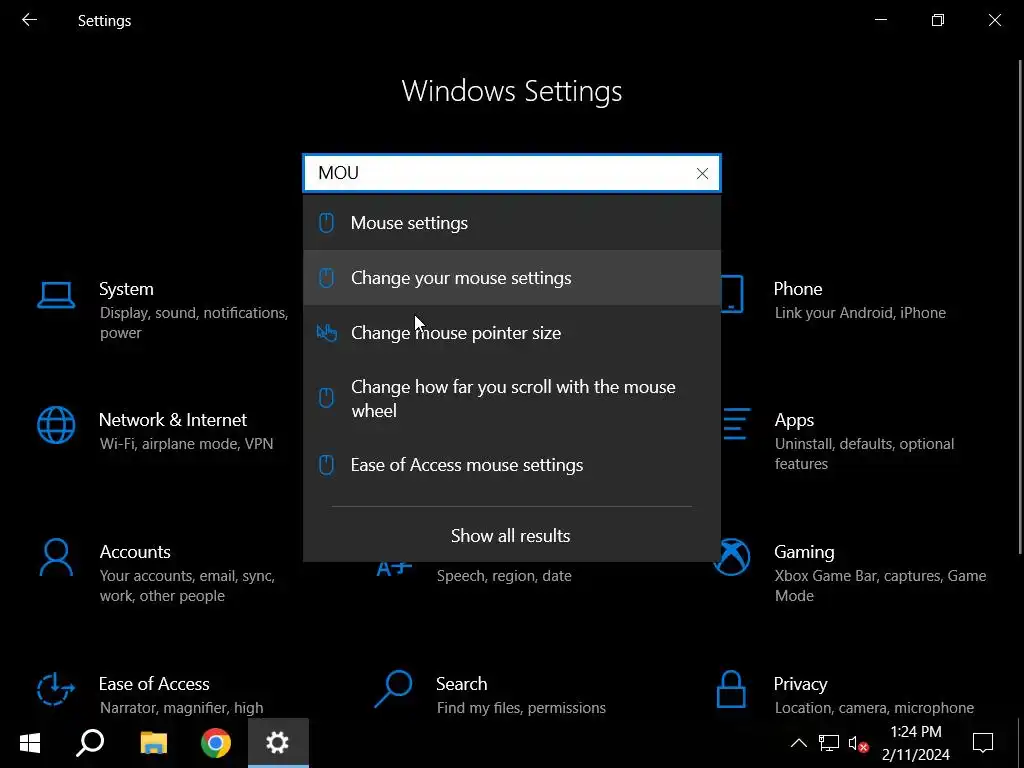The height and width of the screenshot is (768, 1024).
Task: Click the Search magnifier category icon
Action: [x=393, y=689]
